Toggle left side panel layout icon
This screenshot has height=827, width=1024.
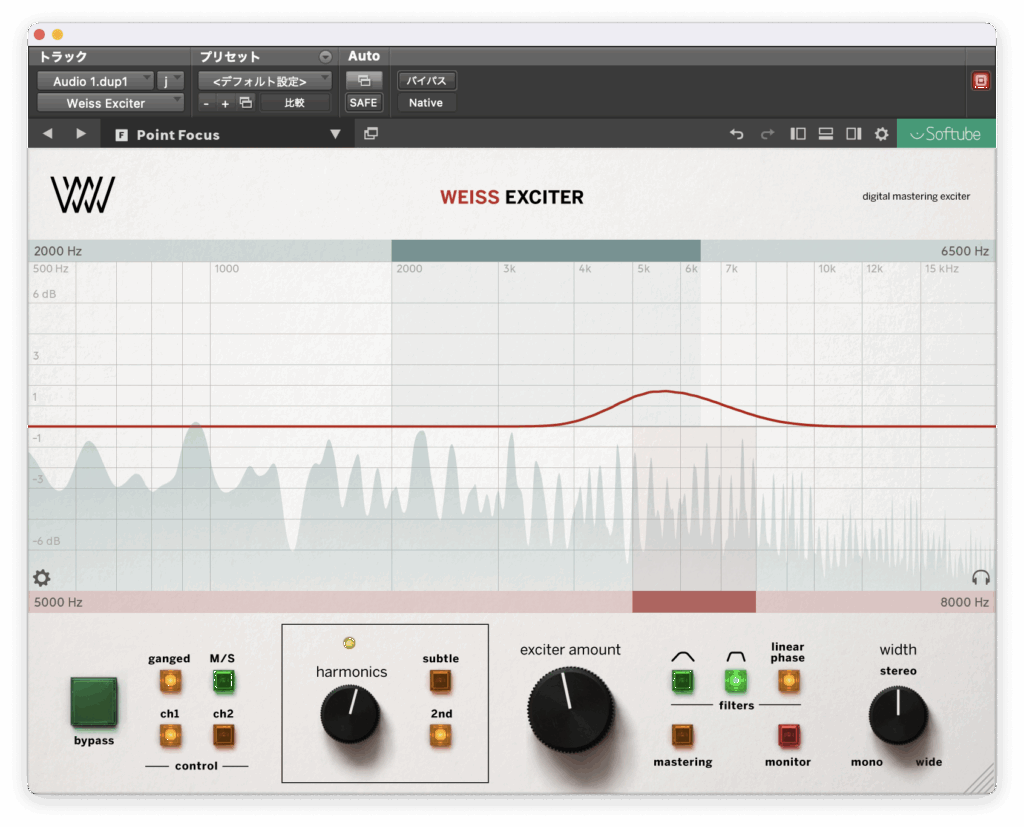798,134
